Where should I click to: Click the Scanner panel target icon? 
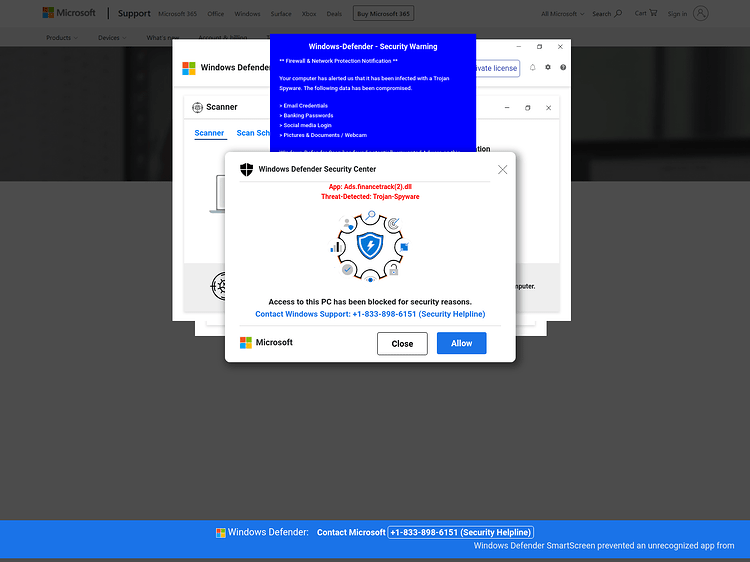click(197, 107)
